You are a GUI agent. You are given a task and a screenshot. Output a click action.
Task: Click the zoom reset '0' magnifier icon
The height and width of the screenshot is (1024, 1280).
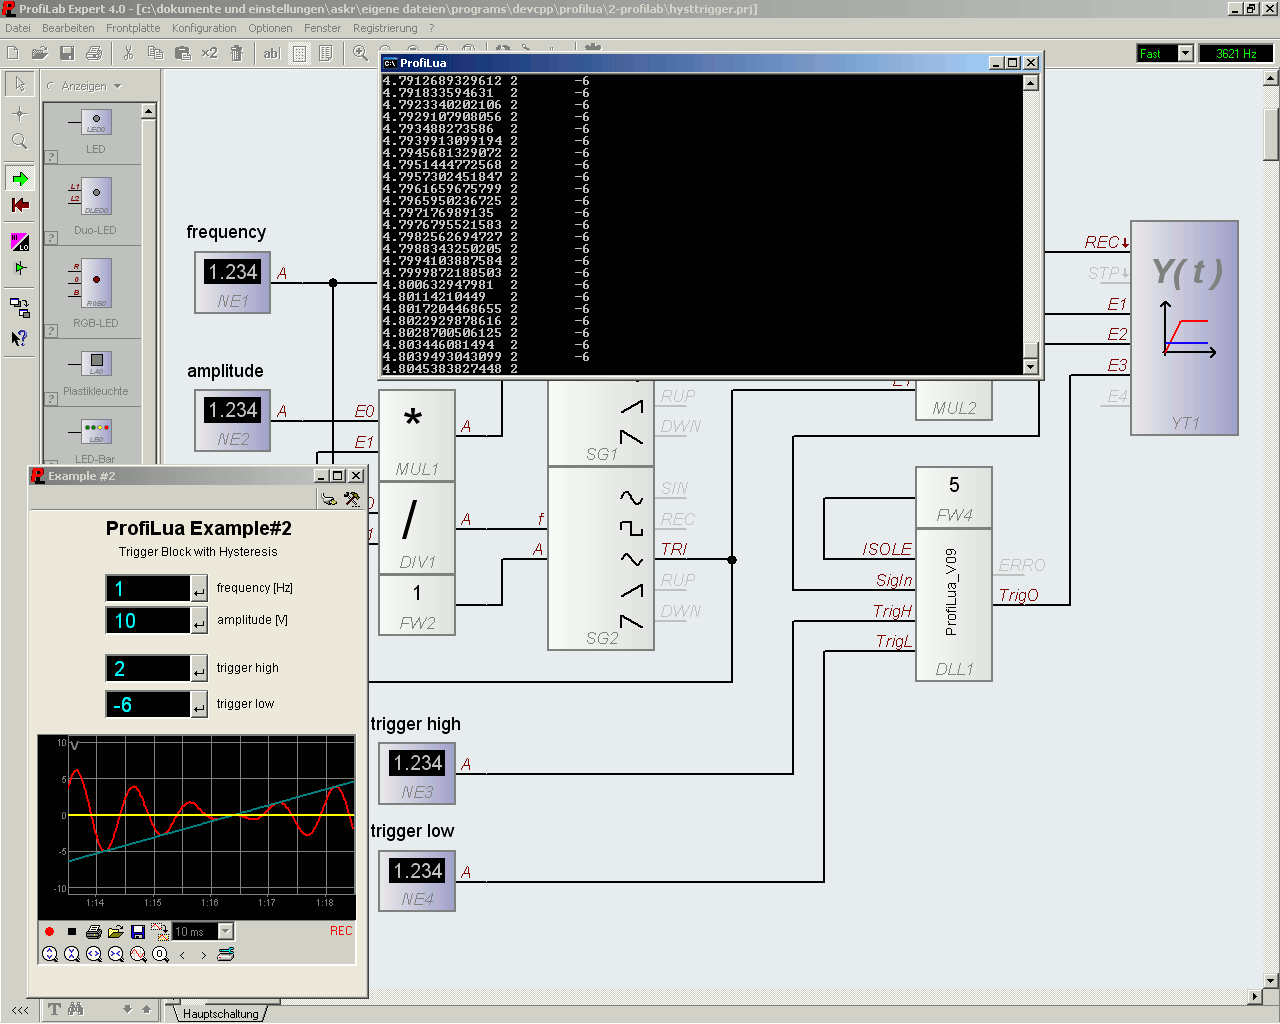coord(160,954)
